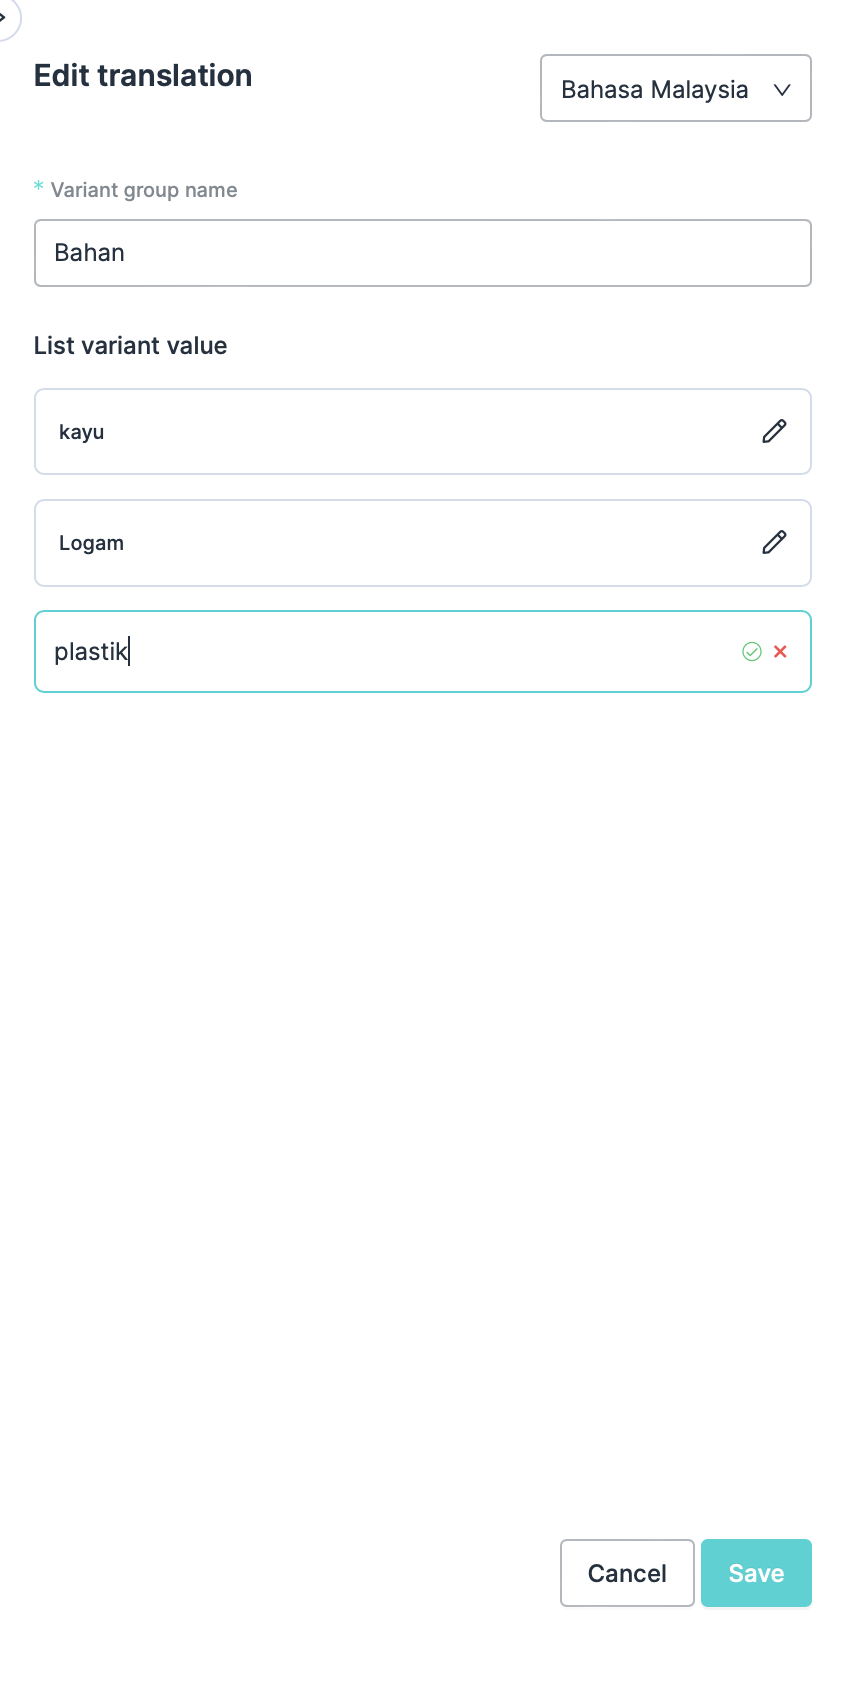
Task: Click Cancel to discard translation changes
Action: 627,1573
